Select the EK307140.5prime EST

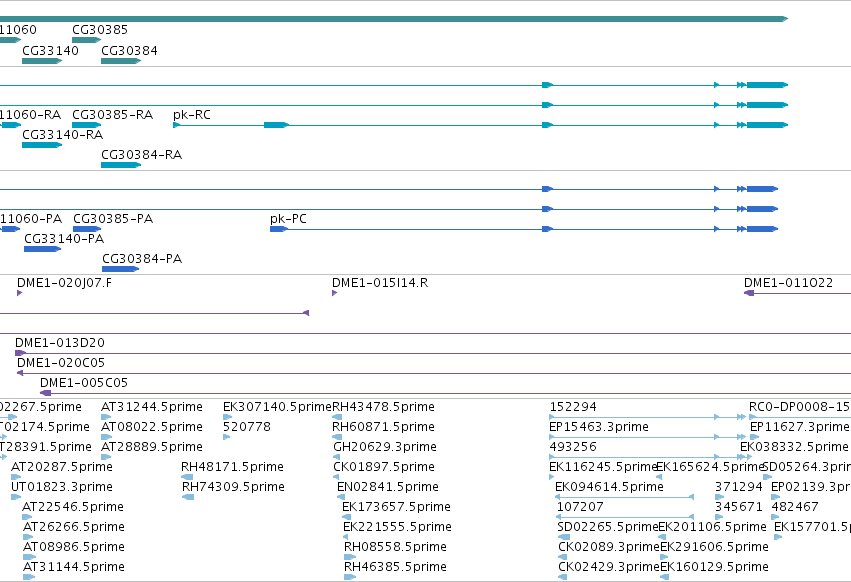pos(227,417)
